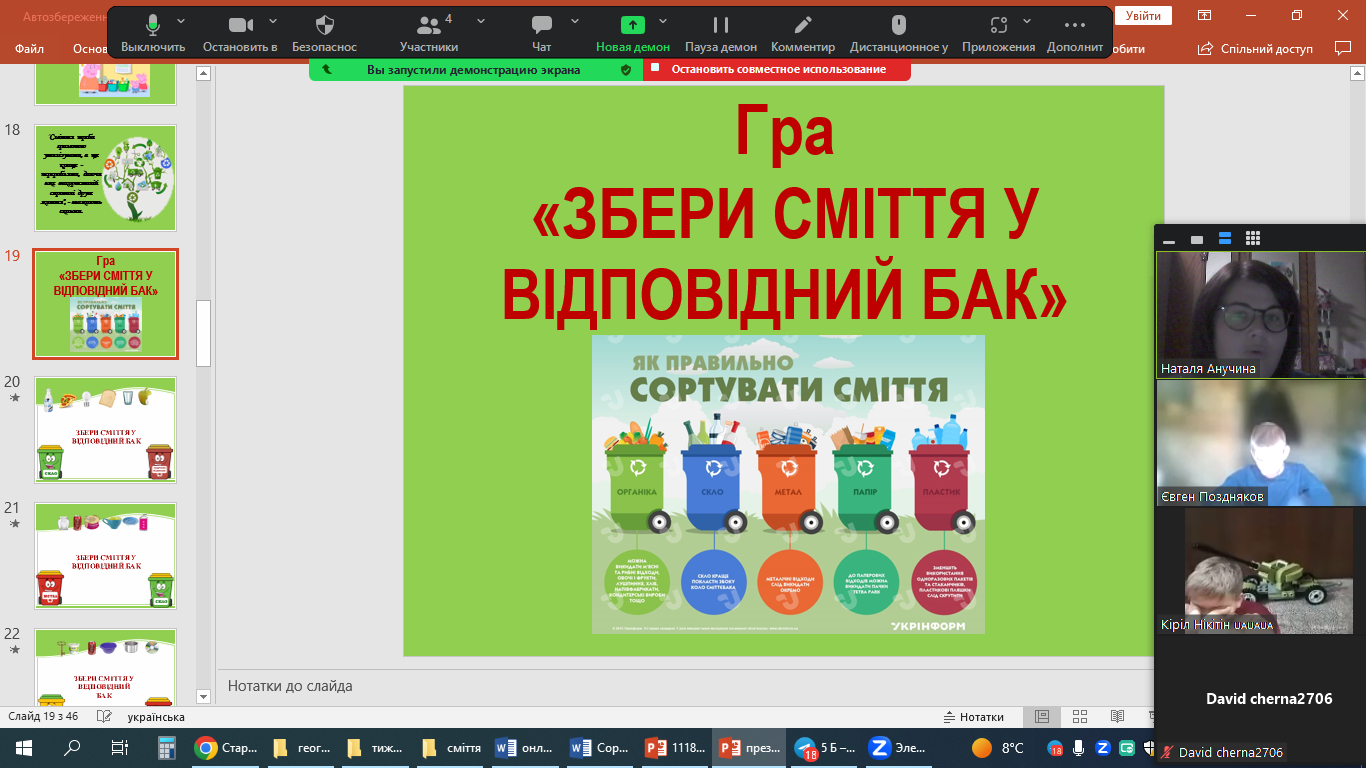The width and height of the screenshot is (1366, 768).
Task: Open Windows Start menu
Action: pyautogui.click(x=24, y=747)
